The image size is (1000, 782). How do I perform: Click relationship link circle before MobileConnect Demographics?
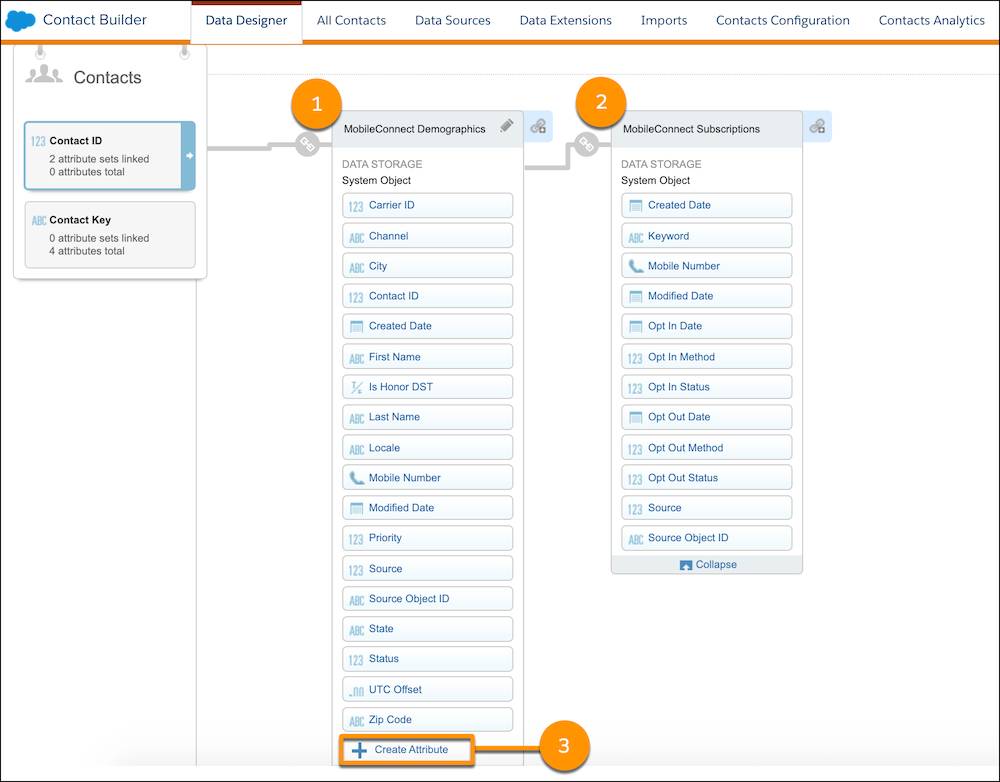coord(307,144)
